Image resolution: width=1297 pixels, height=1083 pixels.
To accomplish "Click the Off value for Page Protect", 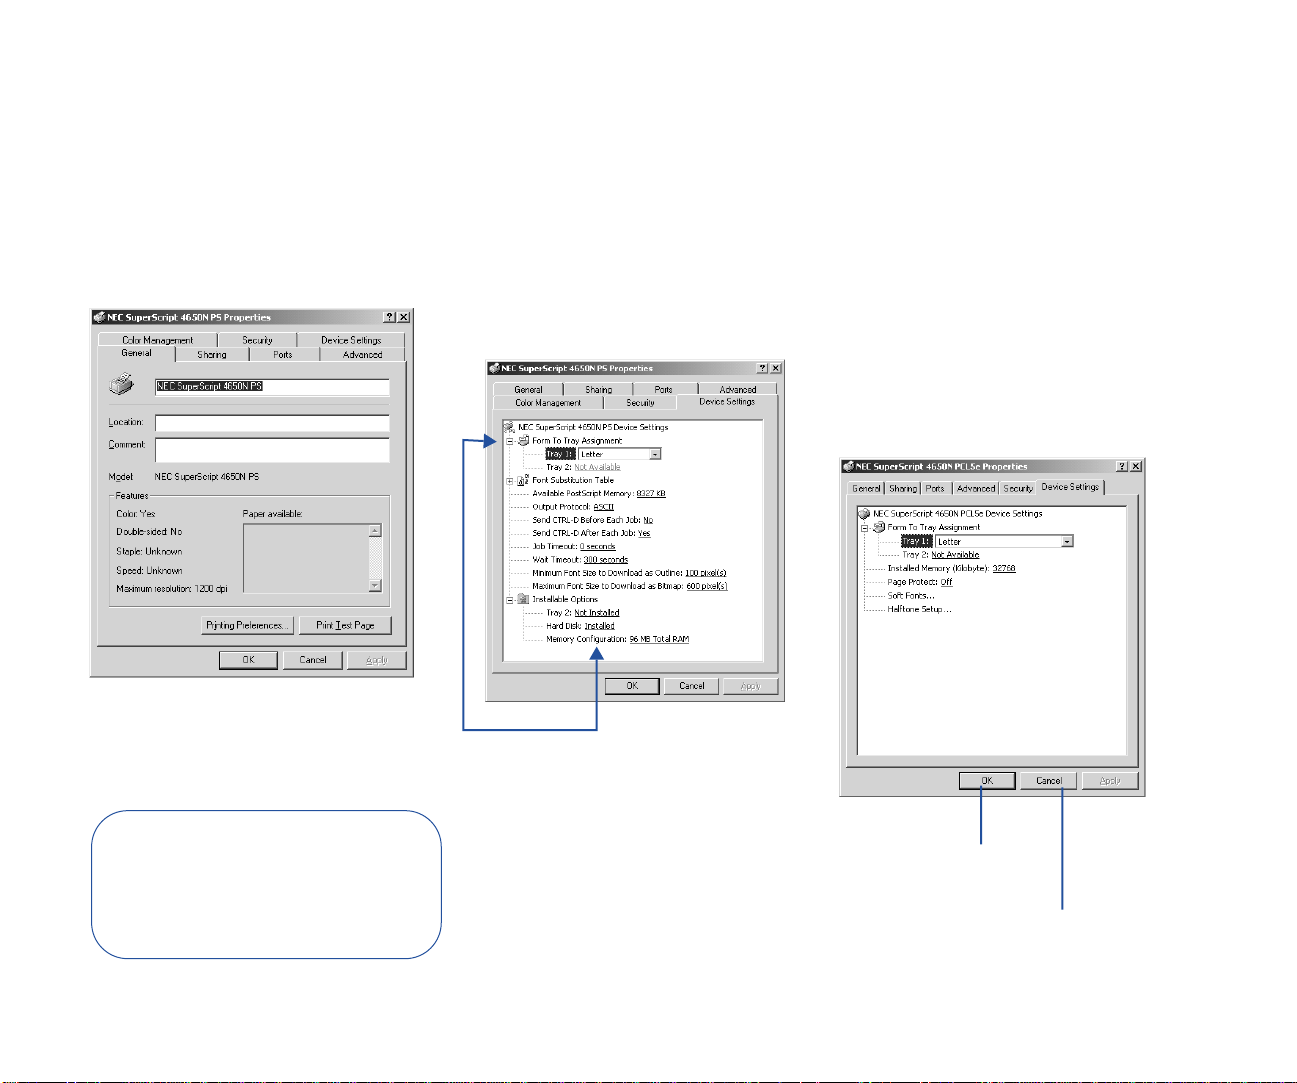I will pyautogui.click(x=946, y=582).
